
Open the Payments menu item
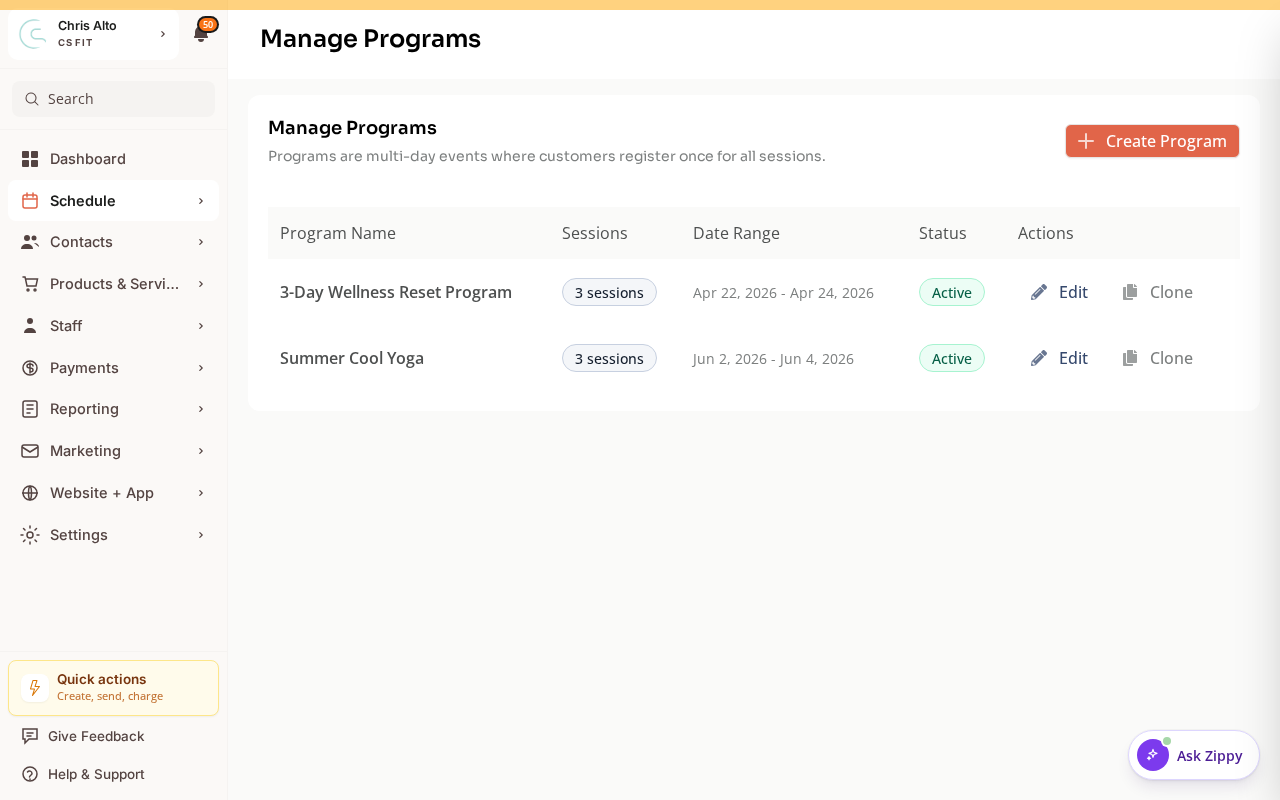[x=113, y=368]
